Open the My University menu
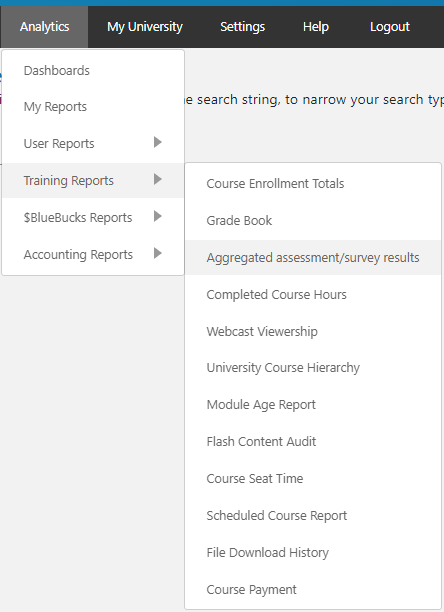444x612 pixels. click(x=145, y=27)
